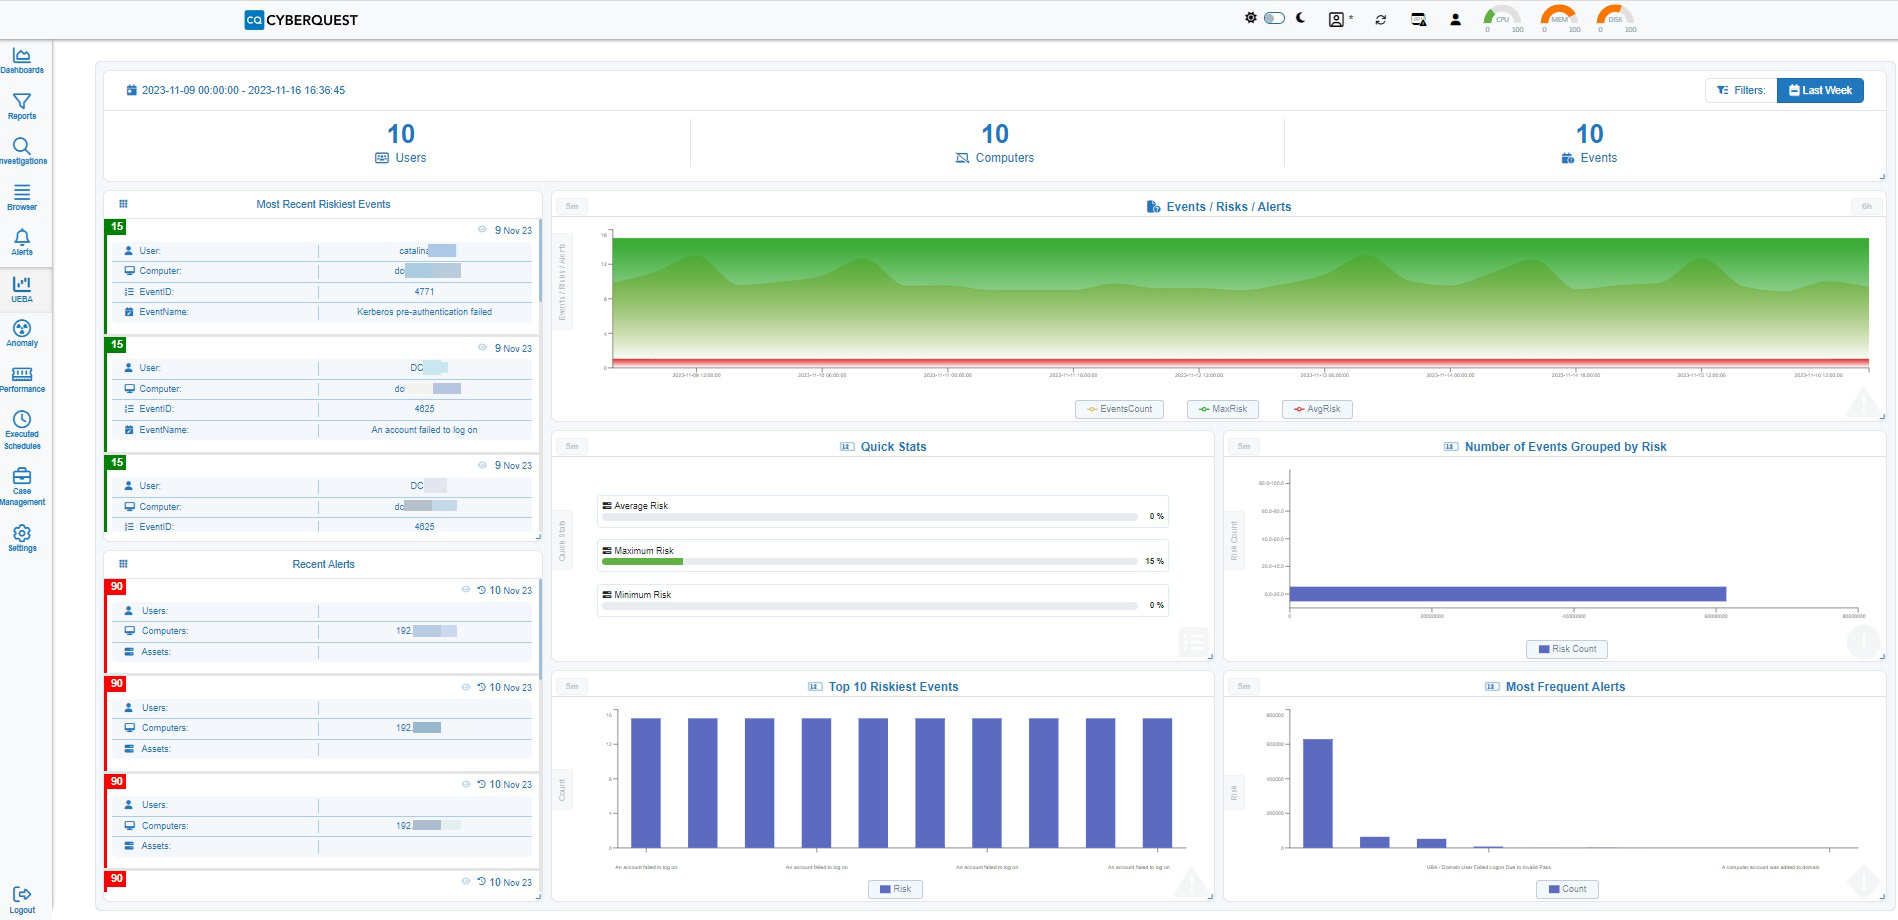The image size is (1898, 920).
Task: Open the 5m refresh interval on Quick Stats
Action: [x=572, y=446]
